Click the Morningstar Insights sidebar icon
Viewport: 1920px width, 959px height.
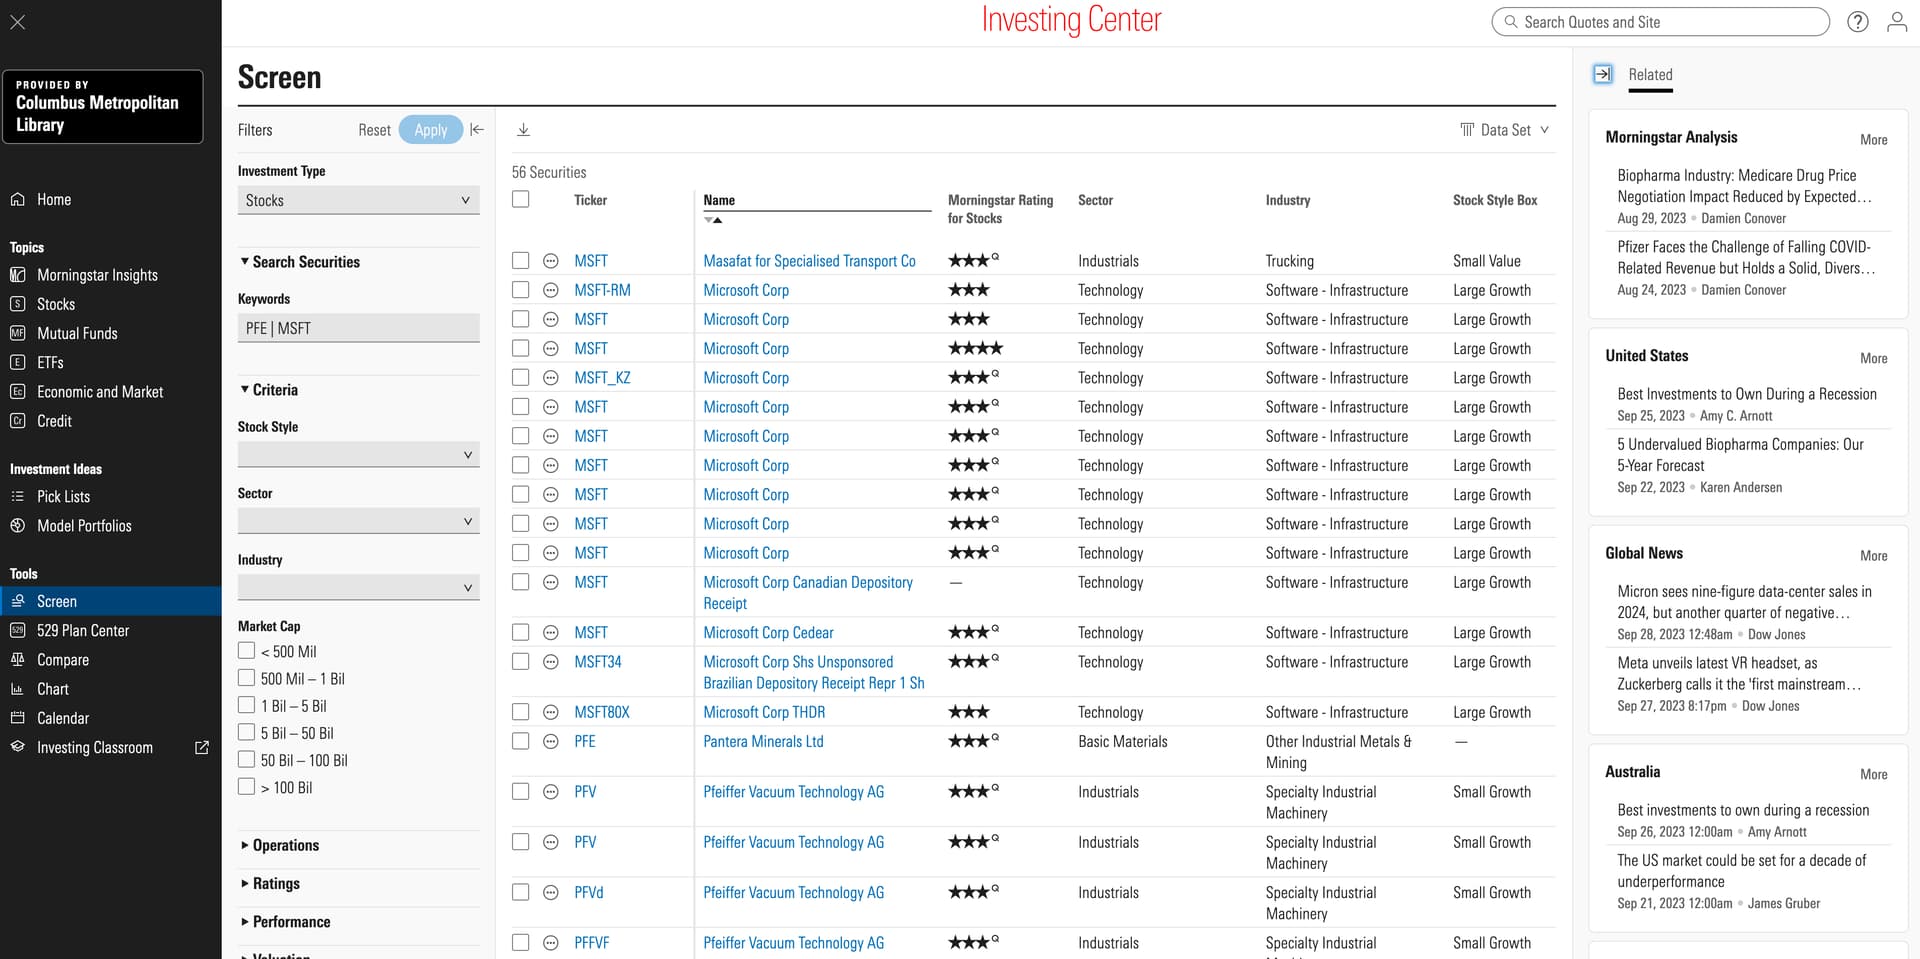coord(17,275)
